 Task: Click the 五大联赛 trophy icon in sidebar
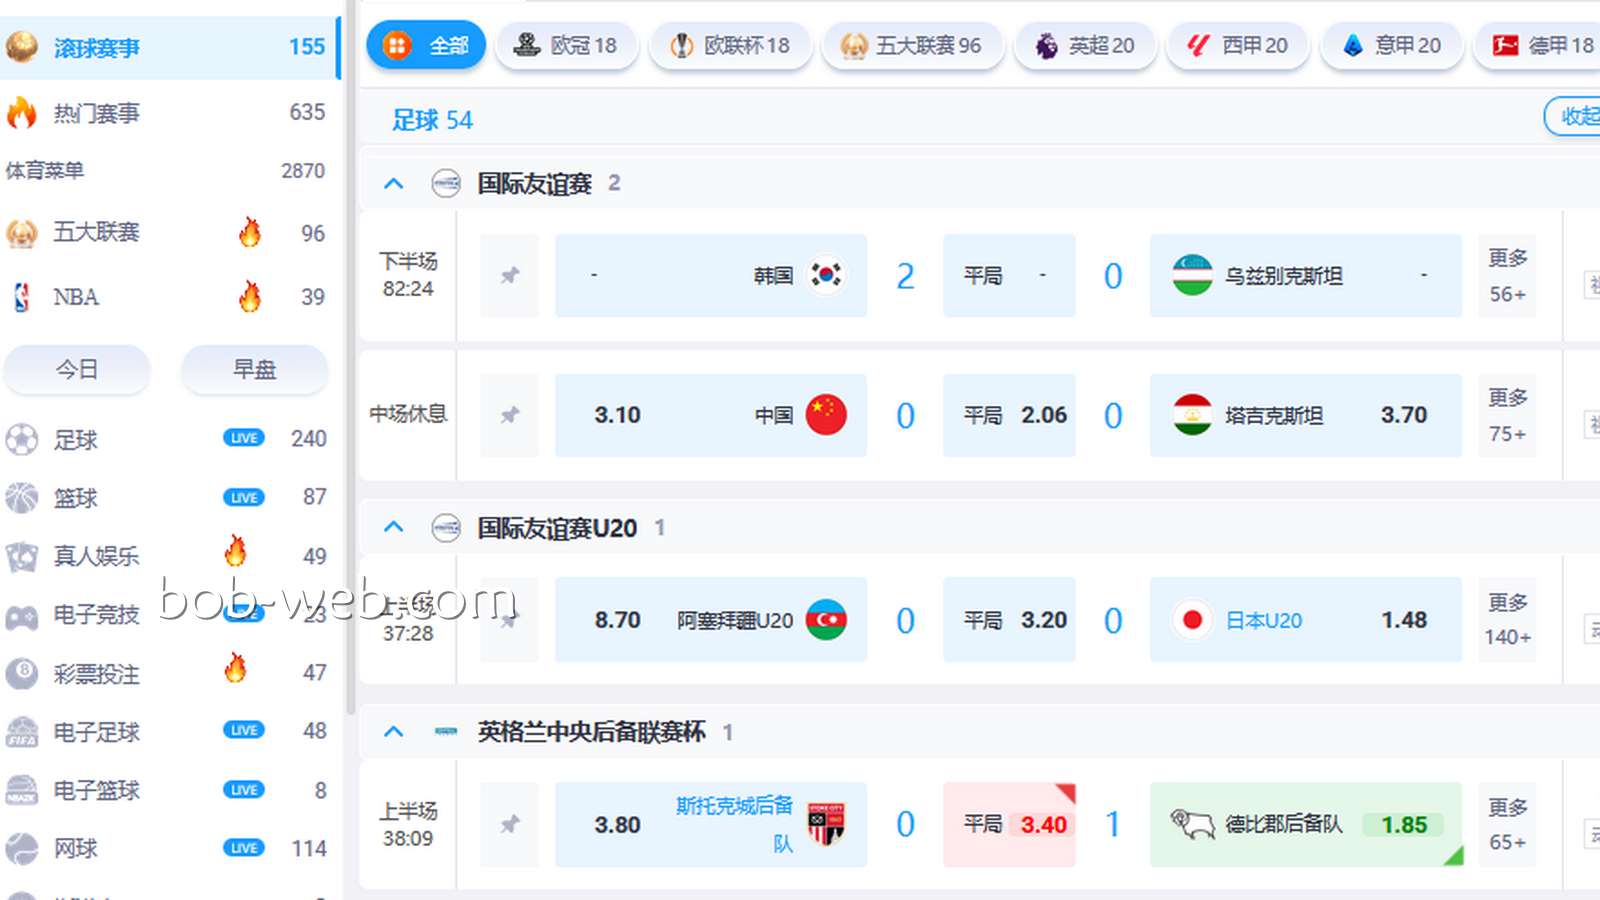pyautogui.click(x=21, y=233)
